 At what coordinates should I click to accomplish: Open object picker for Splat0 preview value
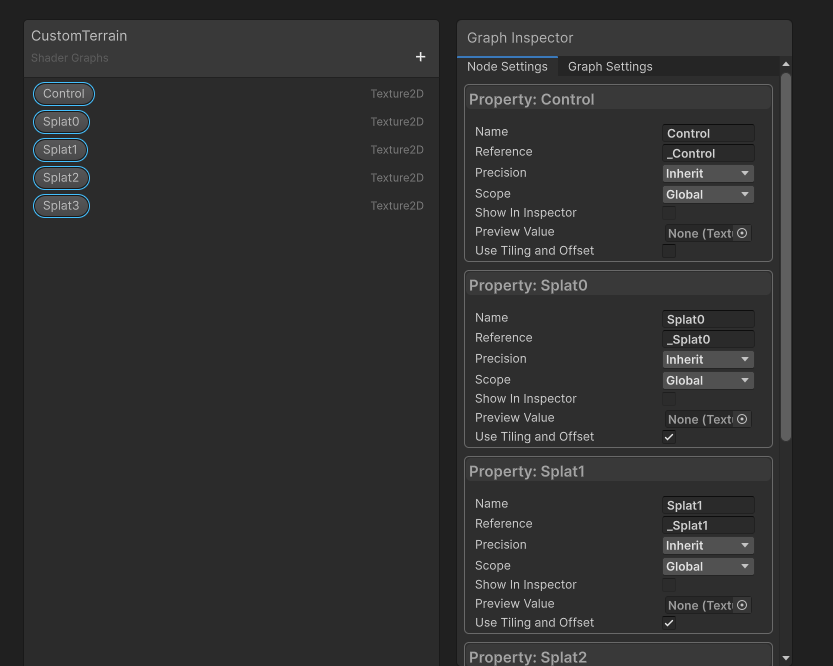[x=742, y=419]
